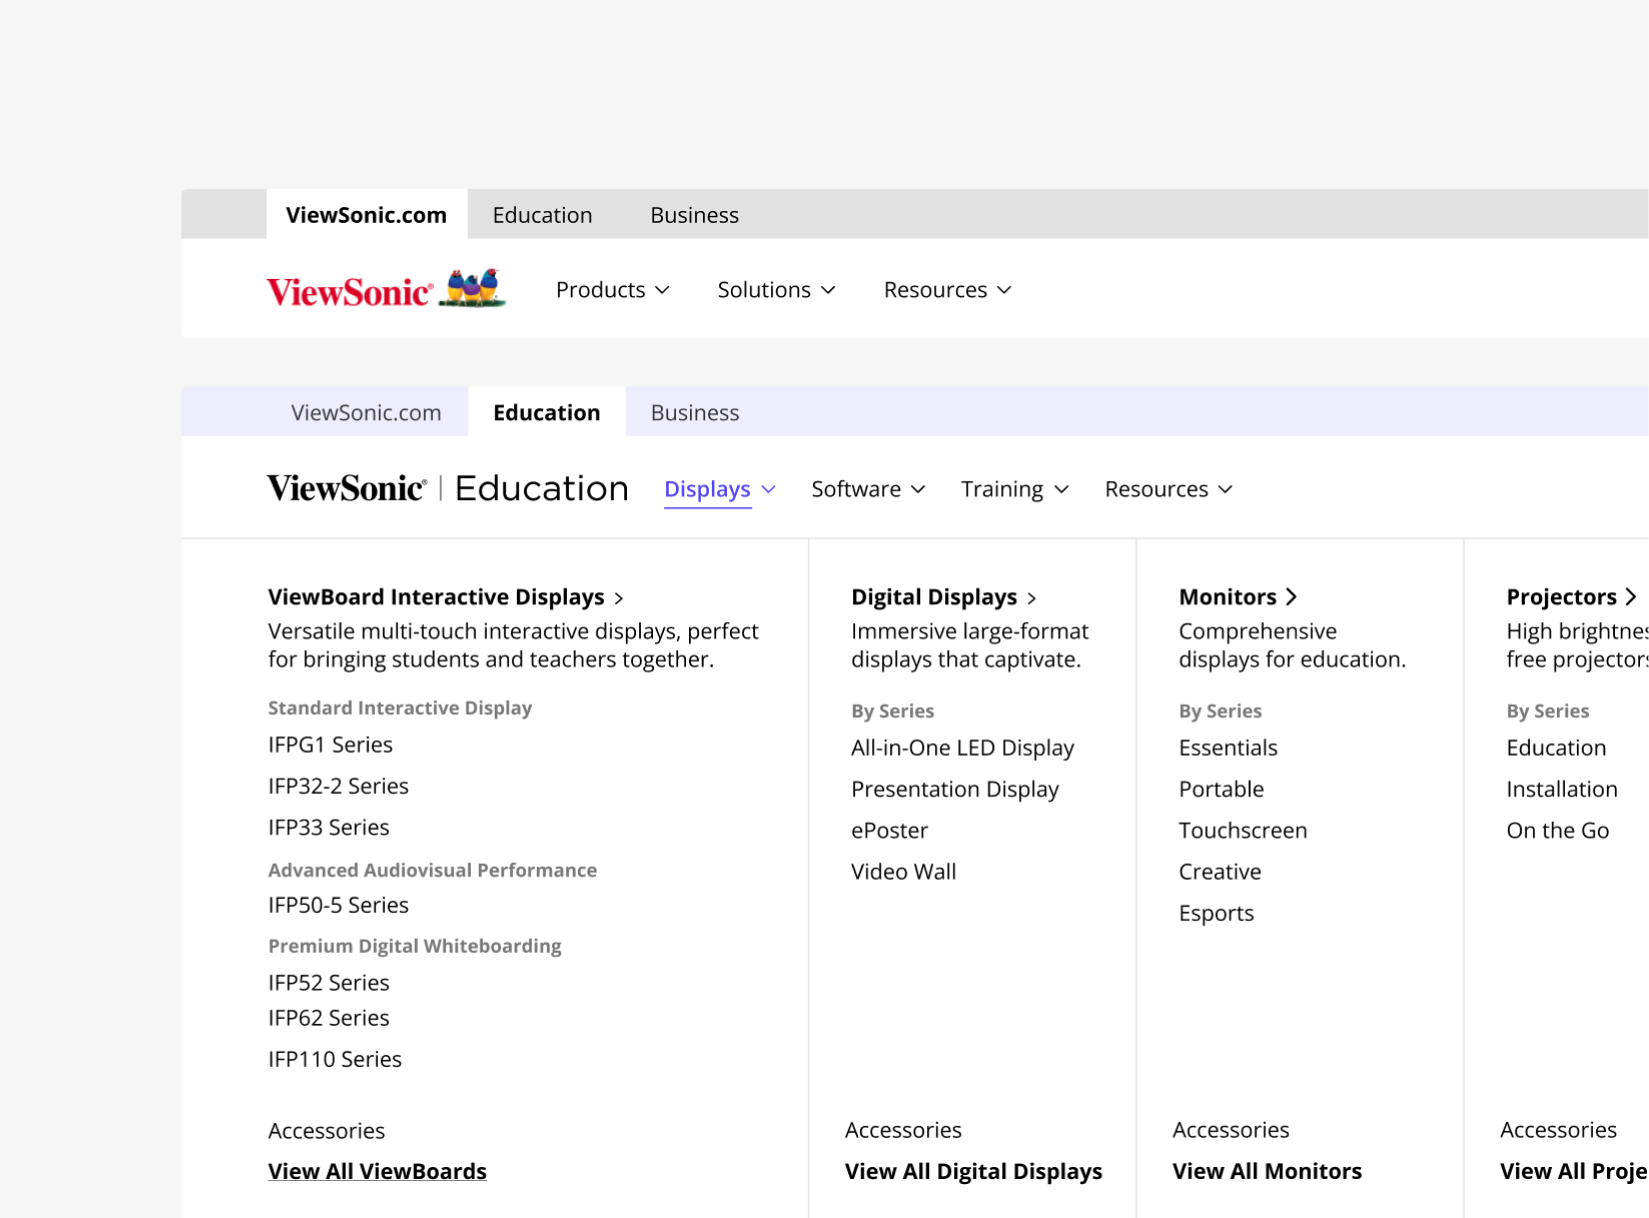Expand the Training dropdown menu
The width and height of the screenshot is (1649, 1218).
tap(1014, 489)
